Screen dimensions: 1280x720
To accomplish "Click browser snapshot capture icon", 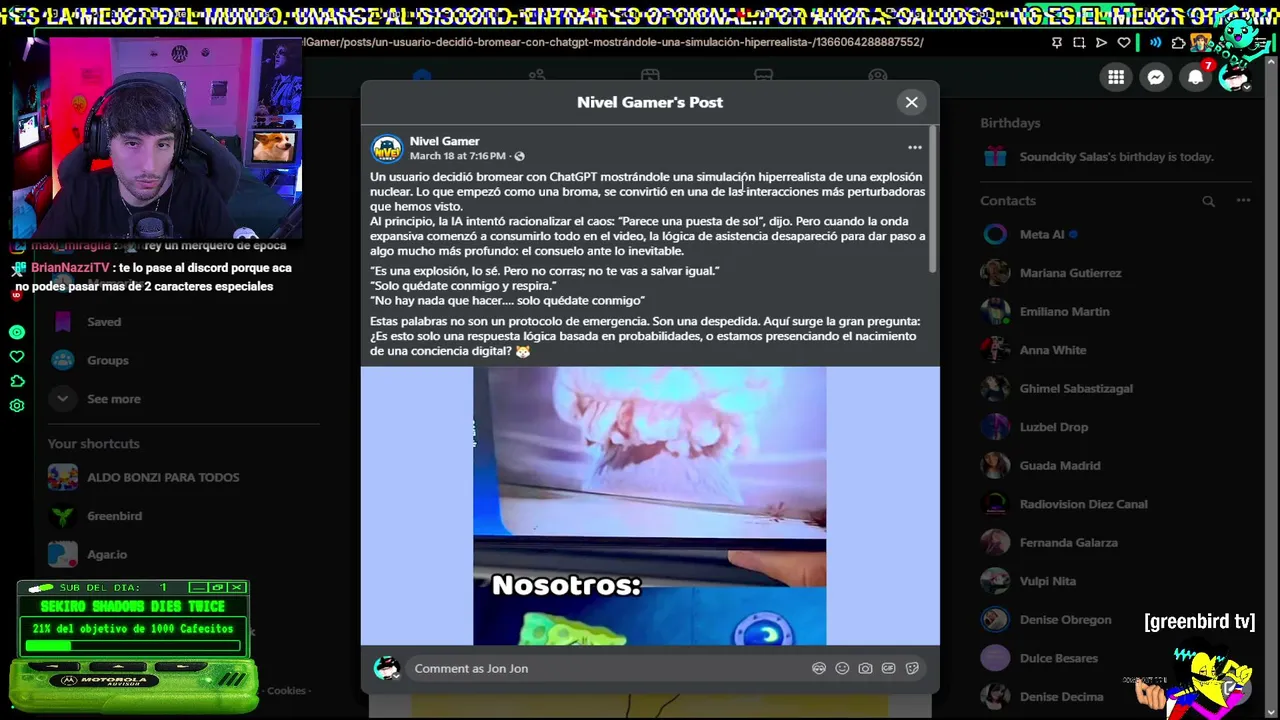I will (1079, 42).
